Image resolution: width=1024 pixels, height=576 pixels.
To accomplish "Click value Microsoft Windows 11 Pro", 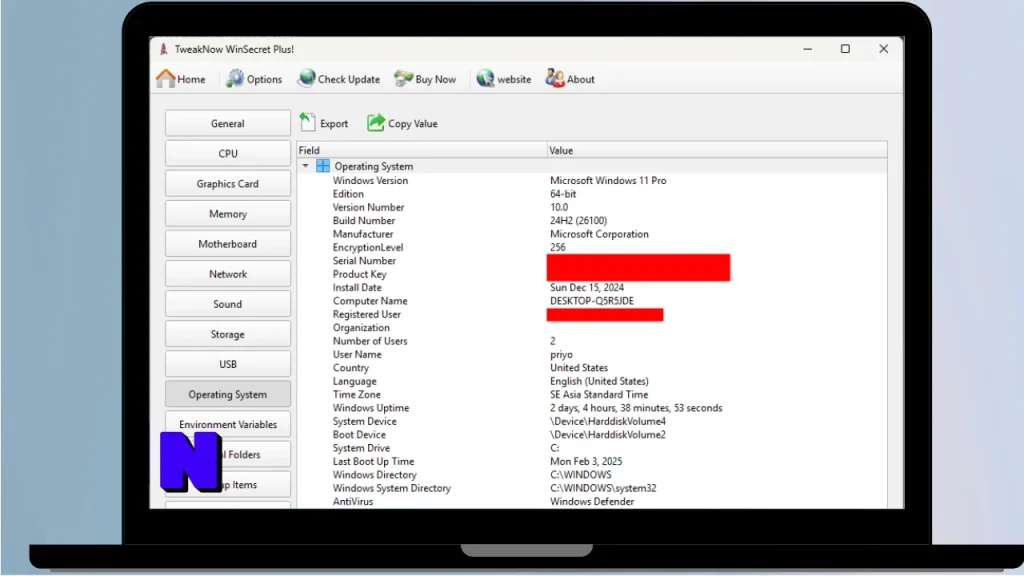I will point(608,180).
